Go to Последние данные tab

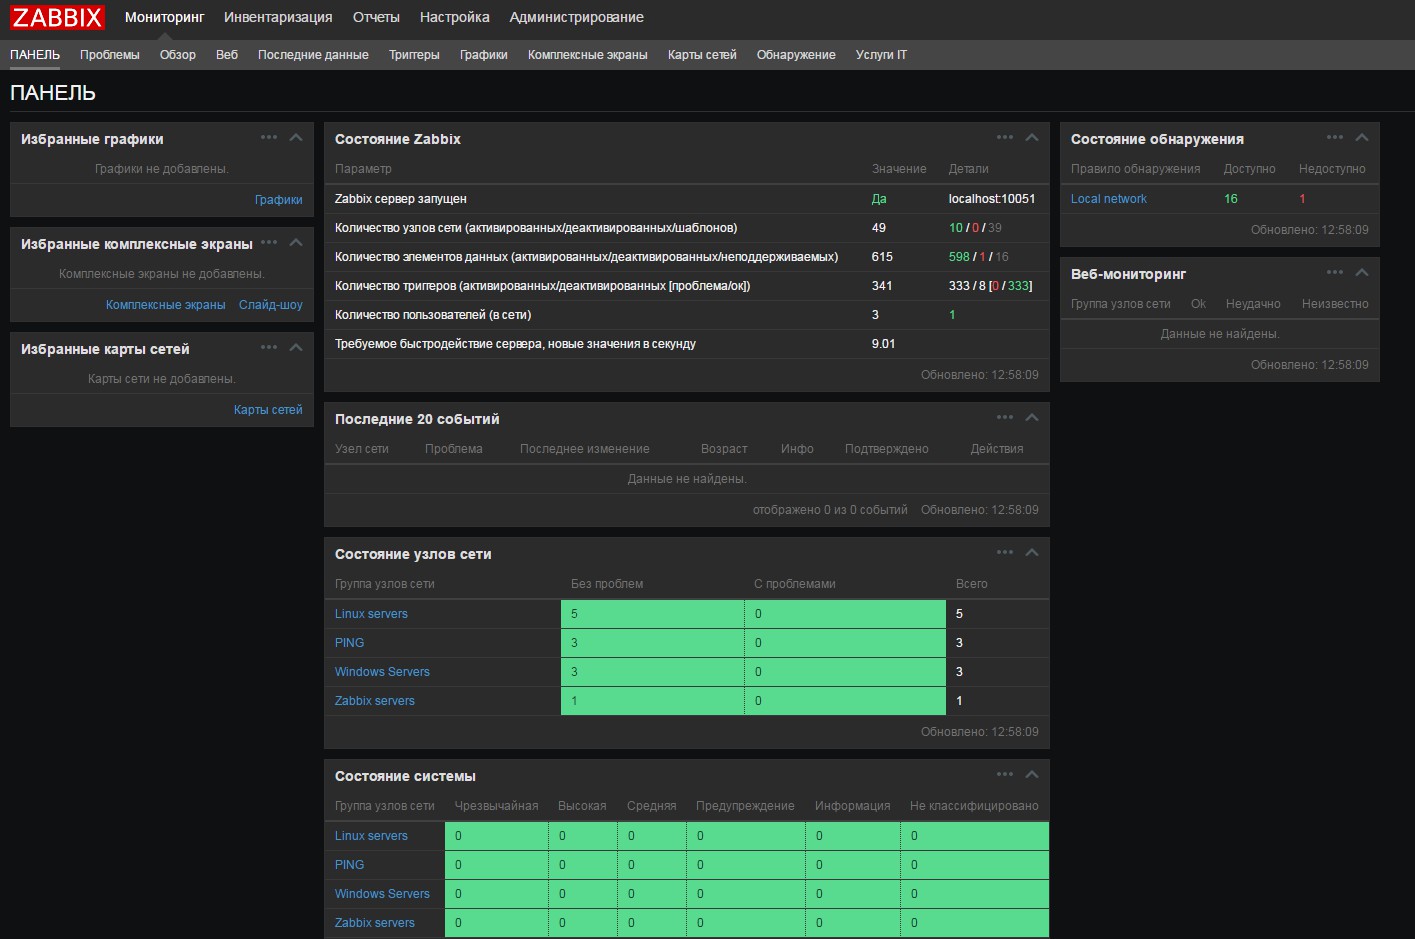point(313,55)
